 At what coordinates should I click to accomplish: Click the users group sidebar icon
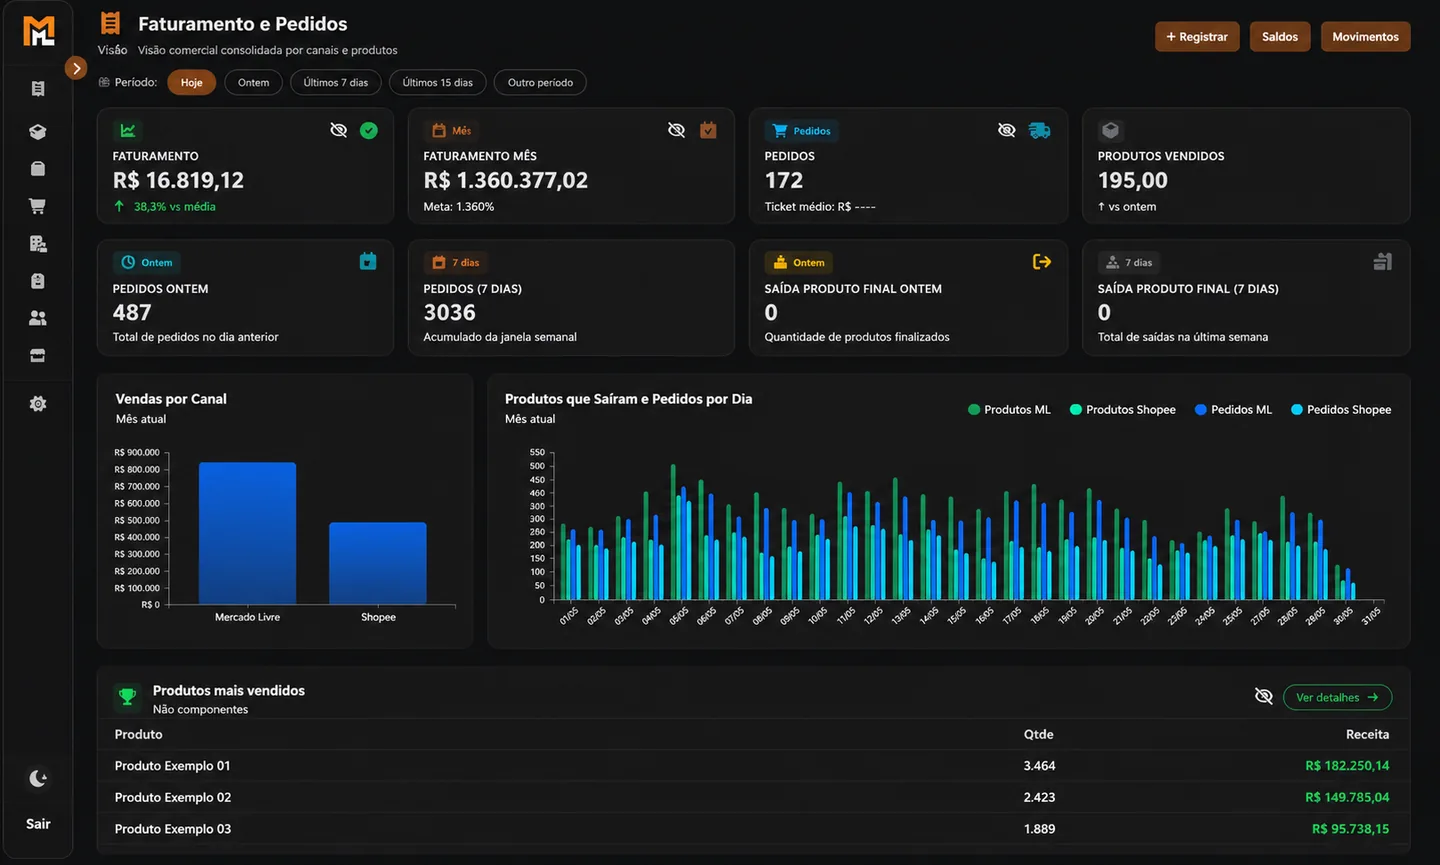(37, 318)
